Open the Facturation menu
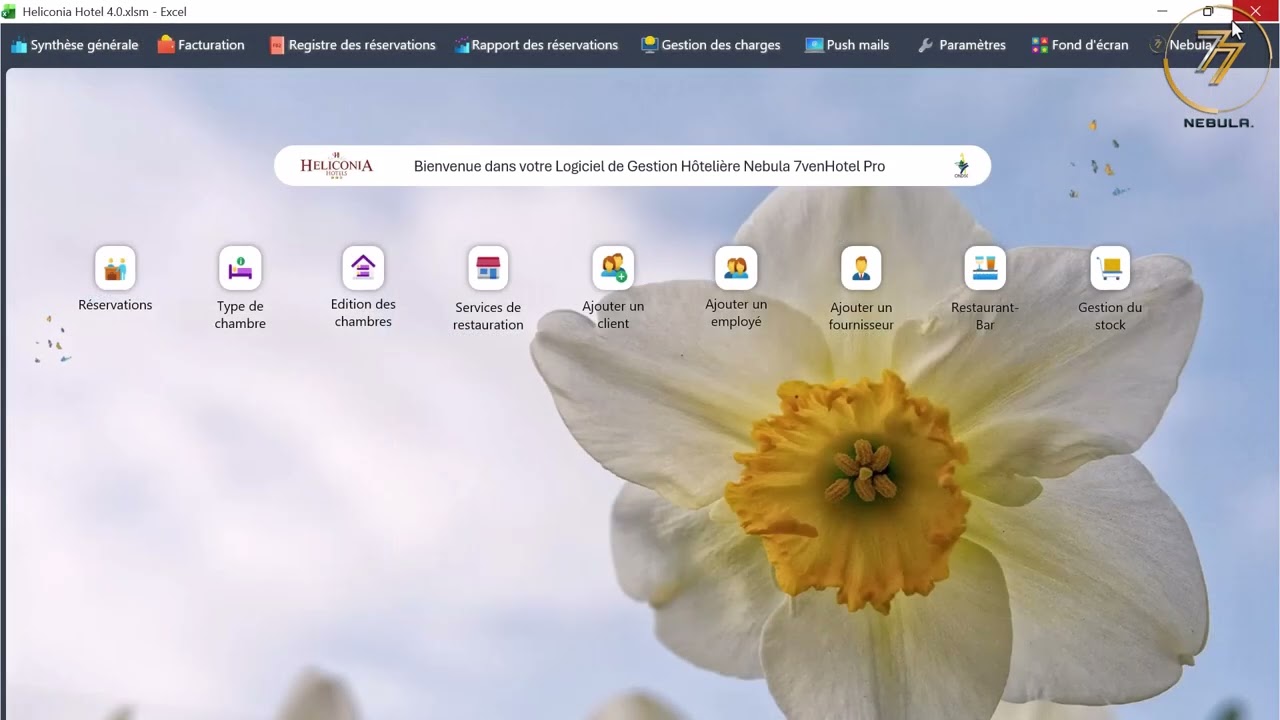 pyautogui.click(x=201, y=45)
